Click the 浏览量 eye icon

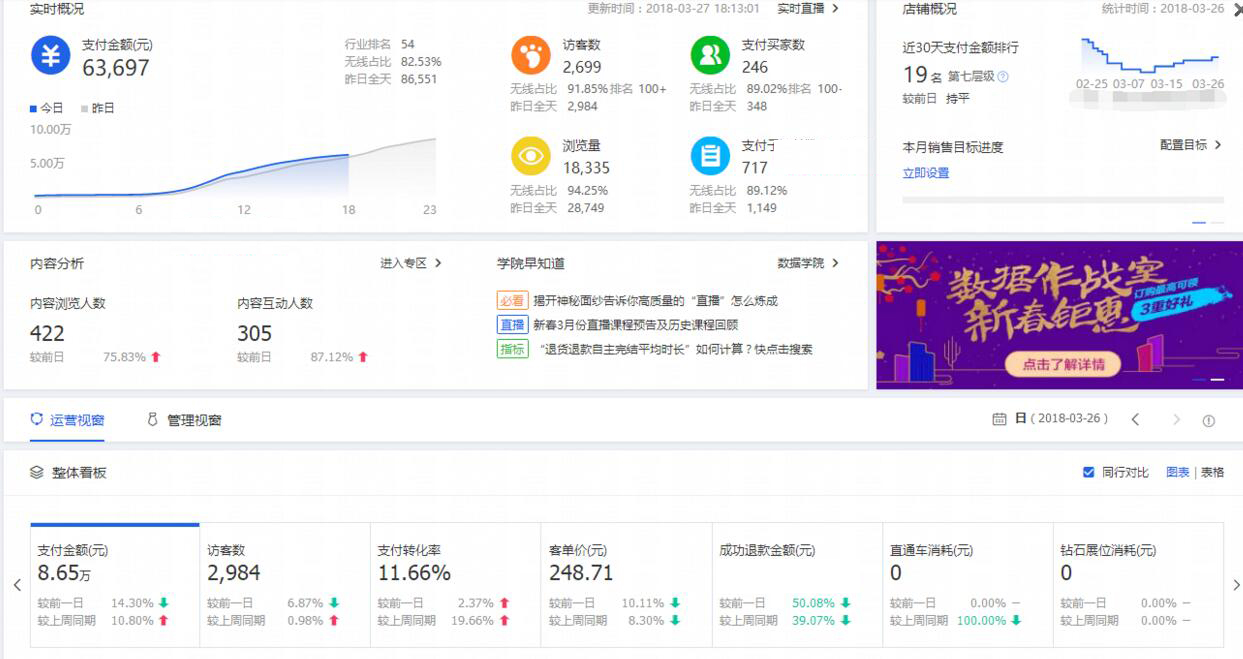point(531,156)
